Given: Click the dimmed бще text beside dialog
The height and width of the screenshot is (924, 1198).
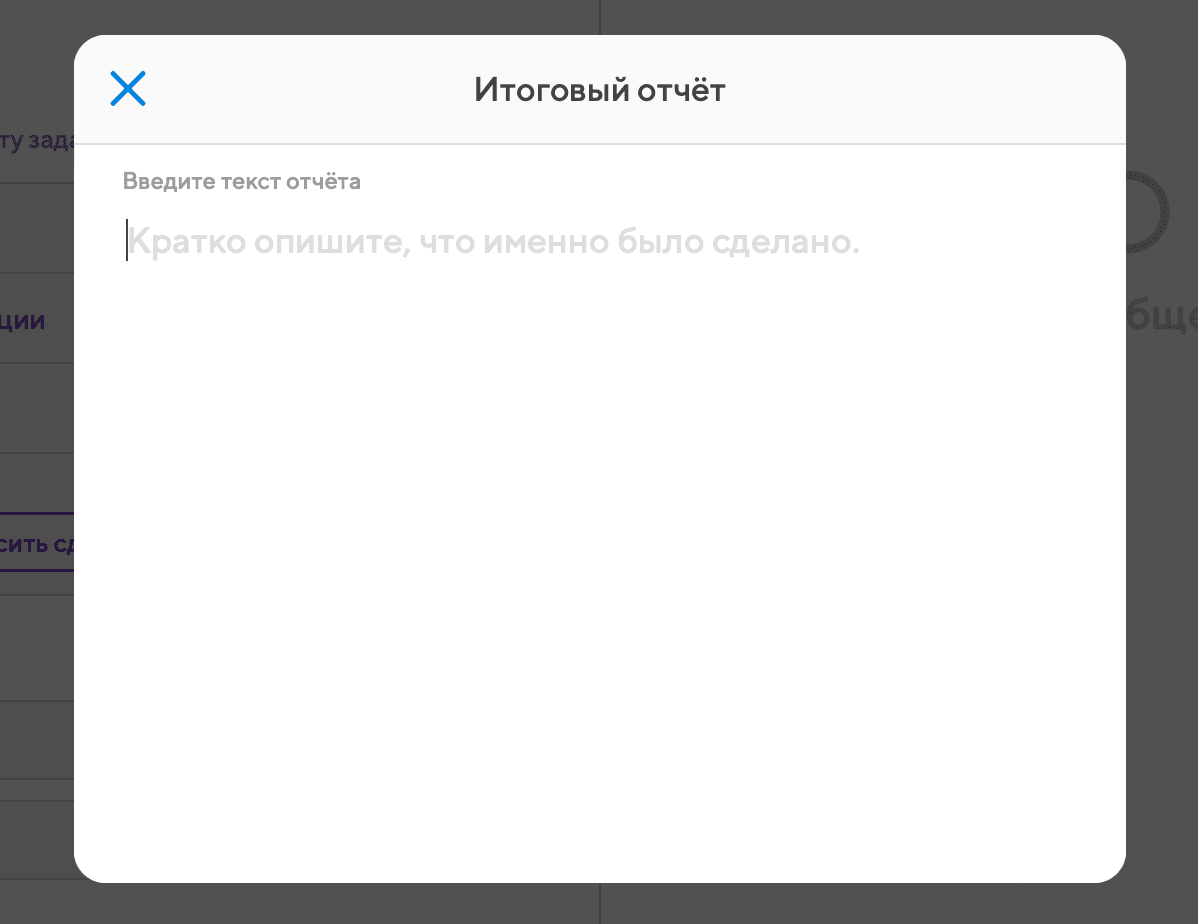Looking at the screenshot, I should tap(1161, 316).
